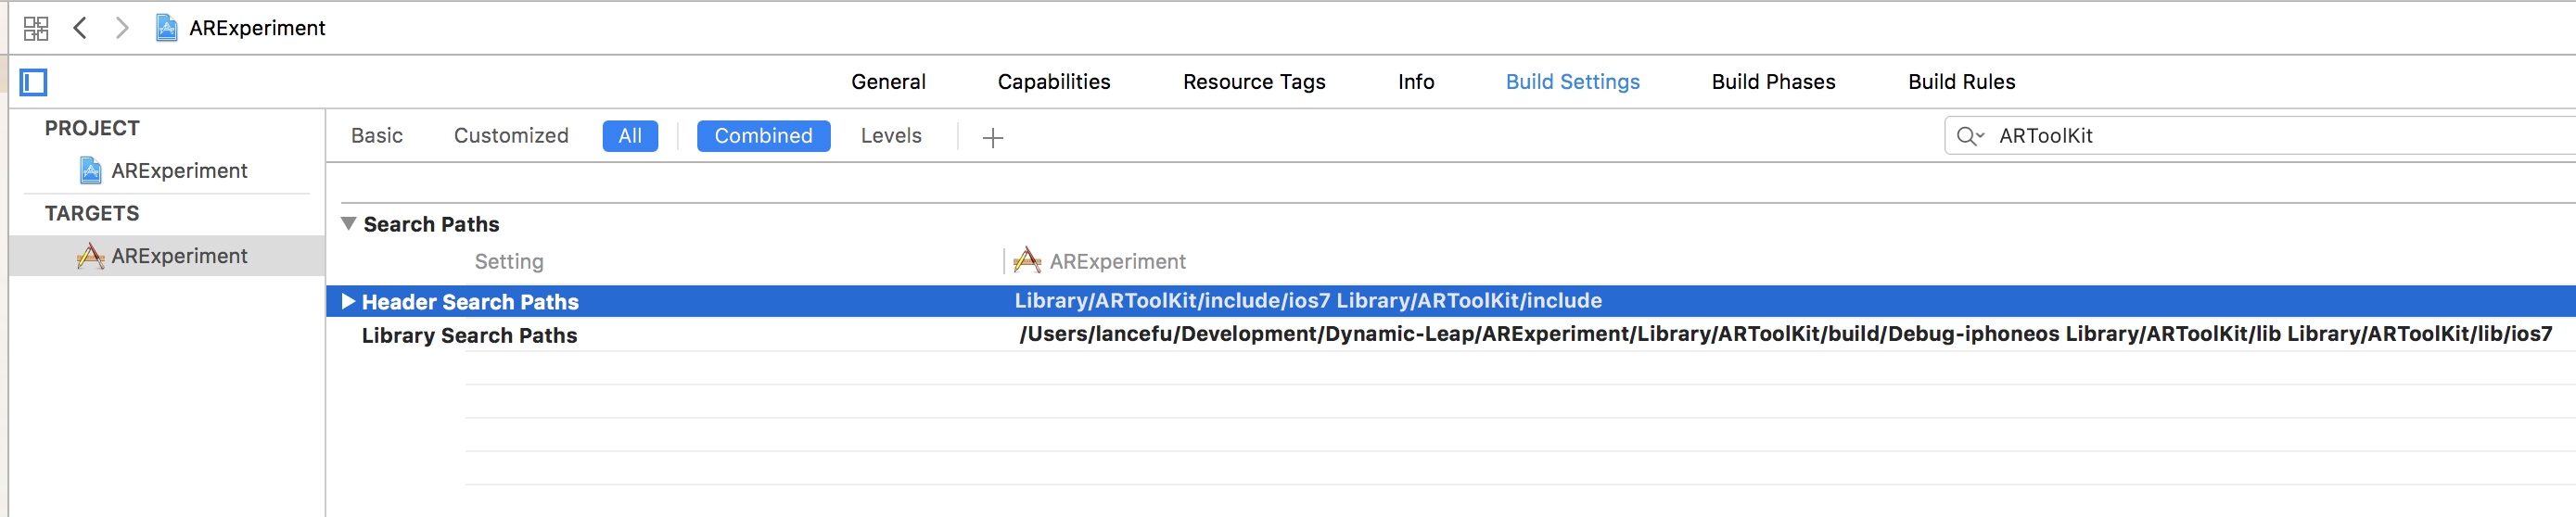
Task: Add a build setting with plus icon
Action: coord(992,137)
